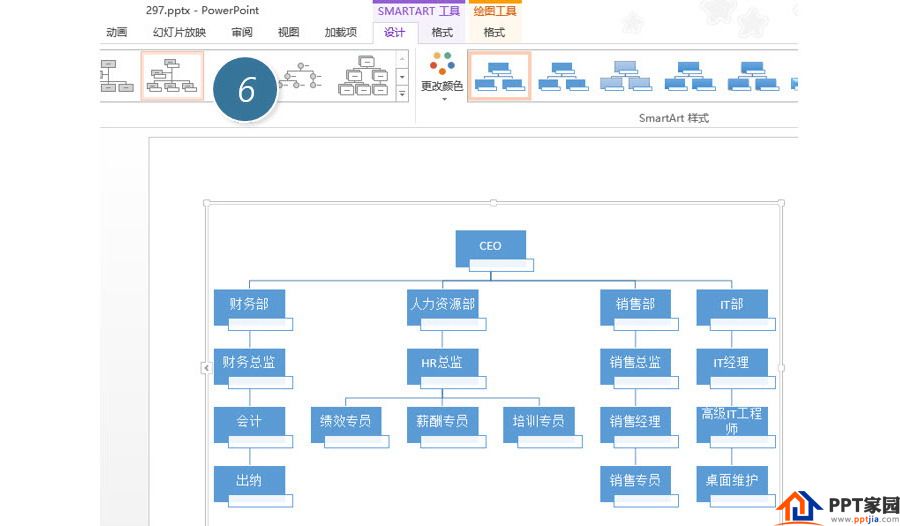
Task: Click the top-right corner handle of the SmartArt frame
Action: point(781,203)
